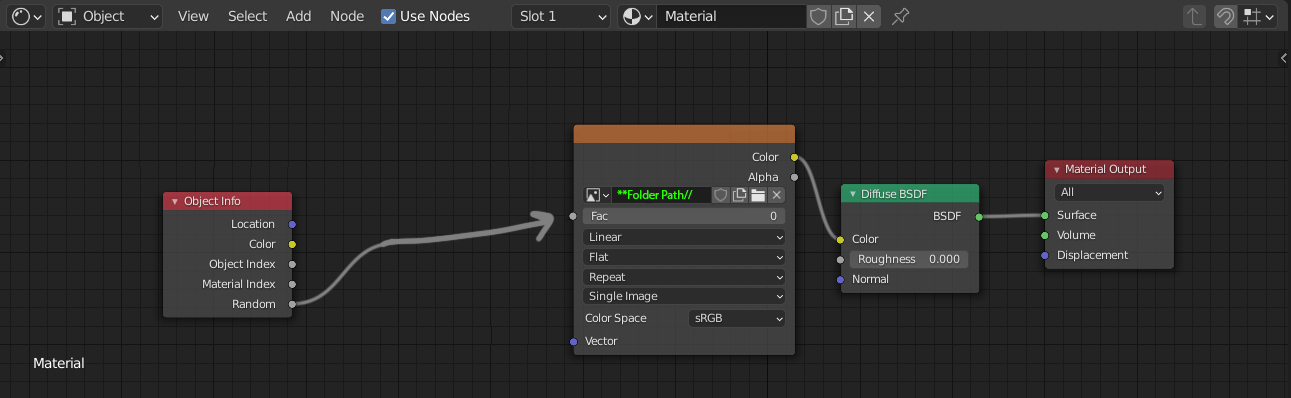This screenshot has height=398, width=1291.
Task: Open the Linear interpolation dropdown
Action: click(684, 237)
